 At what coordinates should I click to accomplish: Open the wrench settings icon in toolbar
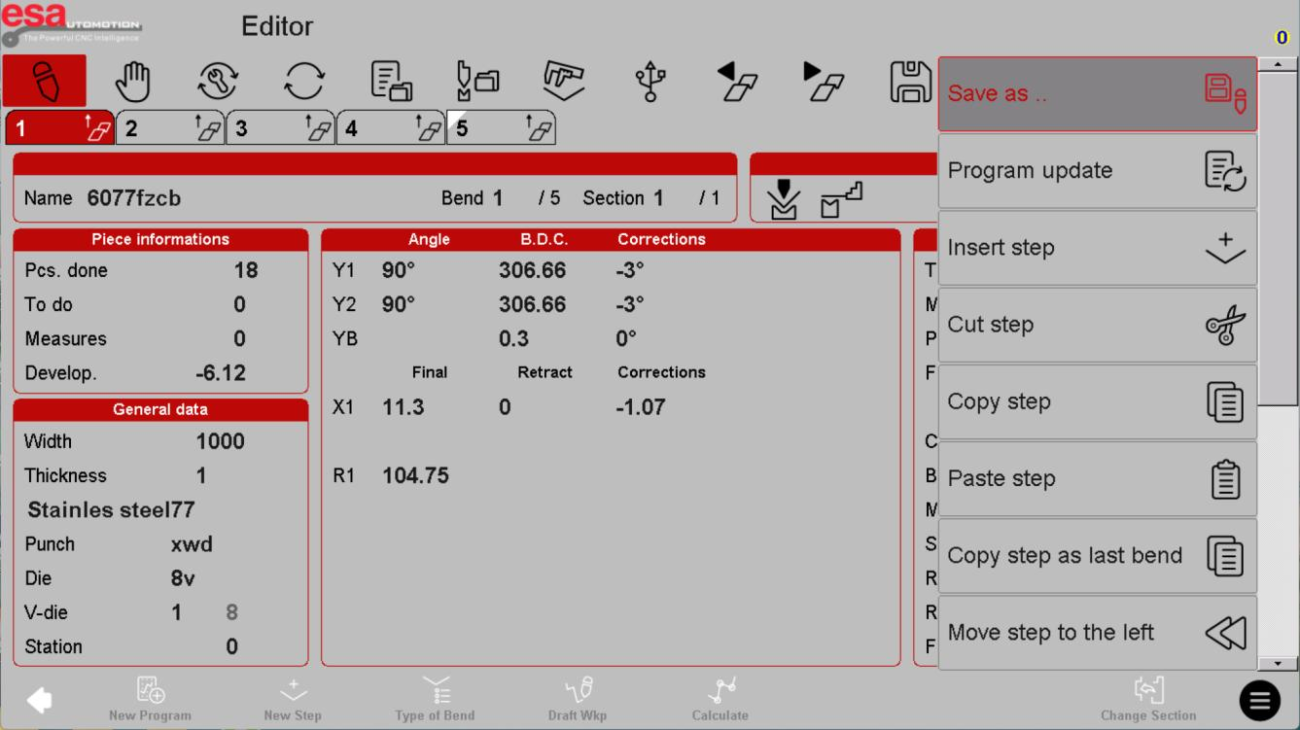(x=218, y=81)
